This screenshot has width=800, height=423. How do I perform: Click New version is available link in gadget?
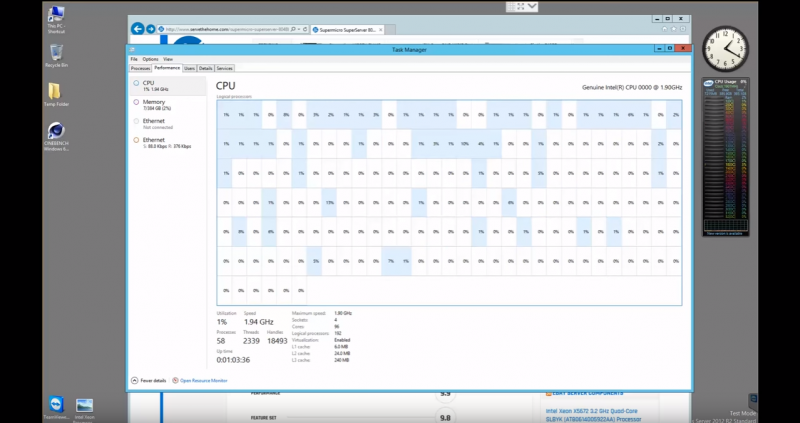[x=724, y=234]
